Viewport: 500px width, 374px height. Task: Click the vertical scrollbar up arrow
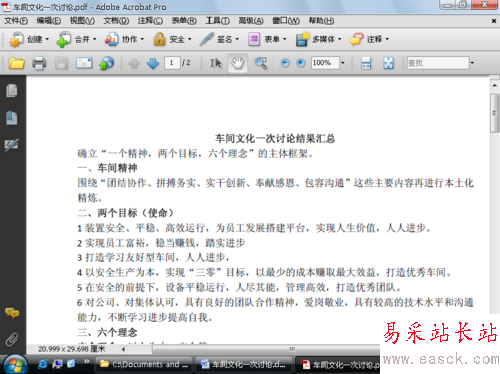494,85
